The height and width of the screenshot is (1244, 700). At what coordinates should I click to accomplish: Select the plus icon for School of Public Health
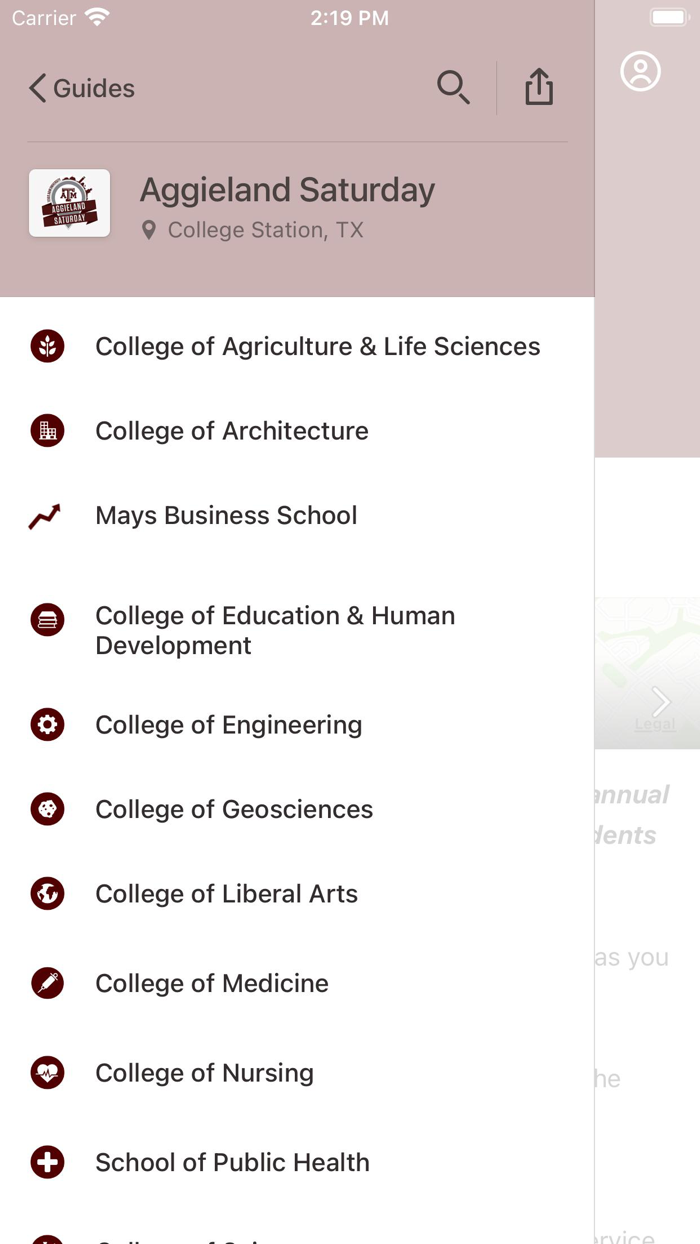point(47,1161)
